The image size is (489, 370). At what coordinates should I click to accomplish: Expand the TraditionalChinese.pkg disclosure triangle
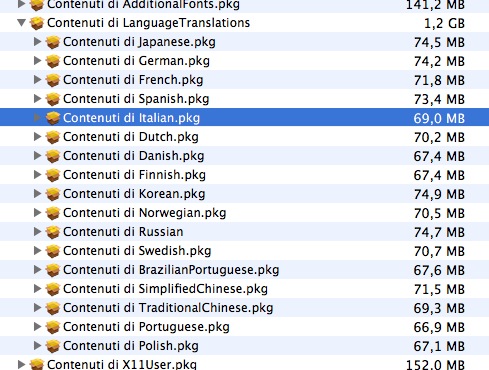(38, 308)
